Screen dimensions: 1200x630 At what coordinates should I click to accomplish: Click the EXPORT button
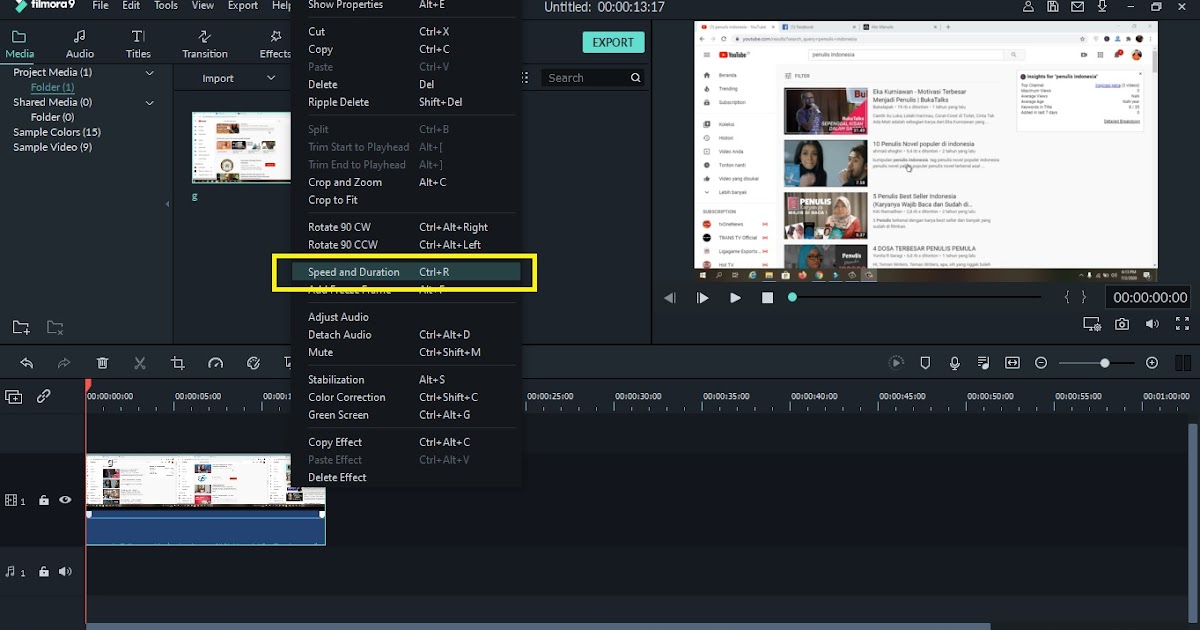coord(613,42)
